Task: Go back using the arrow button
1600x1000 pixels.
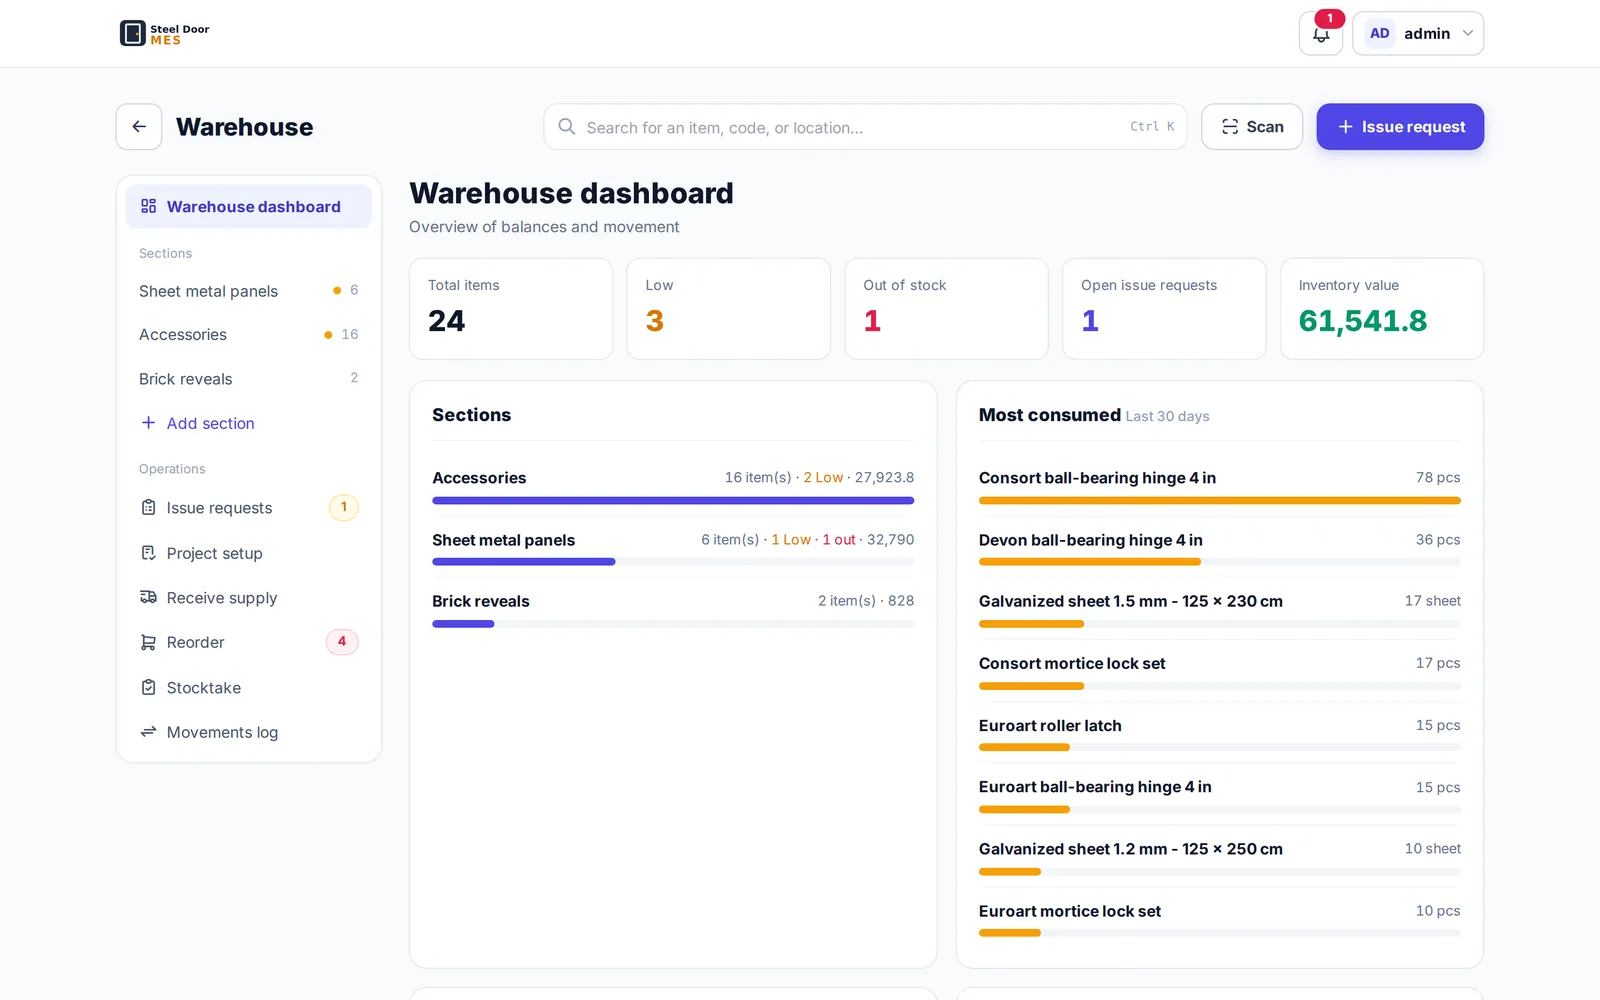Action: [139, 127]
